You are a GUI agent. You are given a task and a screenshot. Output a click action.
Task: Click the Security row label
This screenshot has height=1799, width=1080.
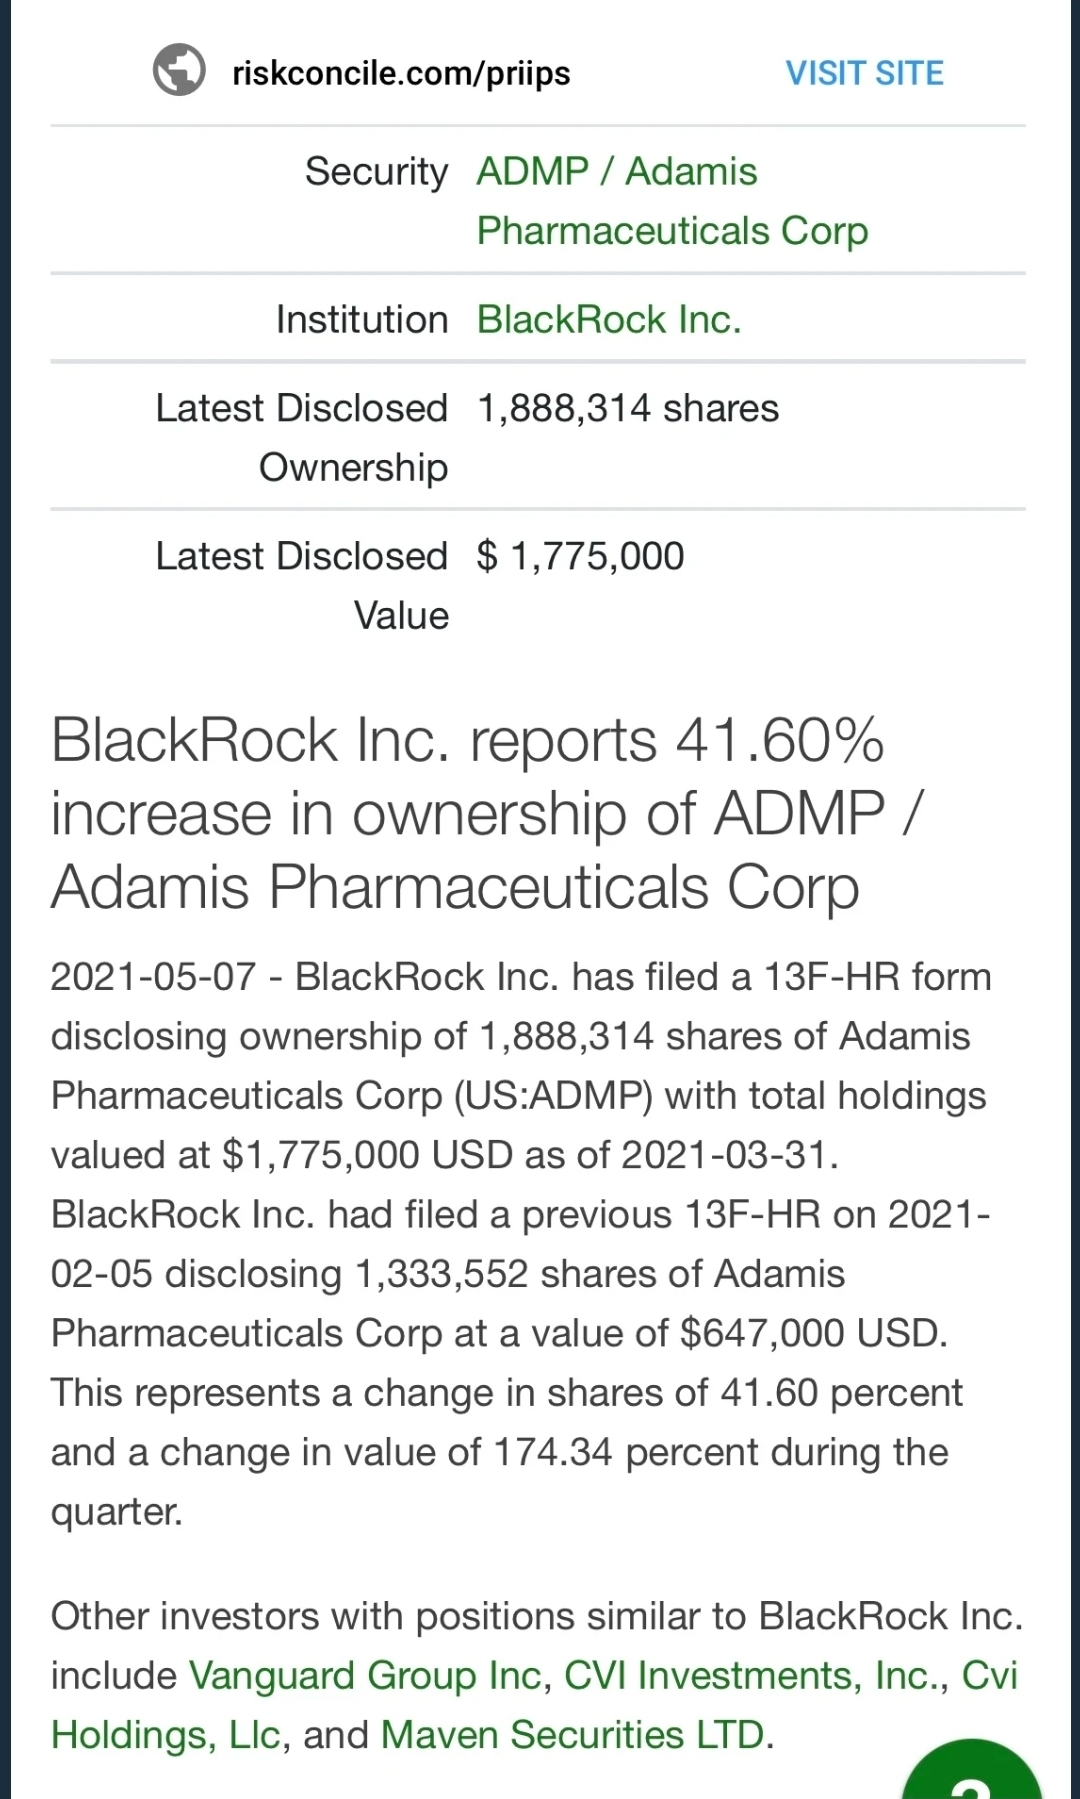tap(376, 172)
